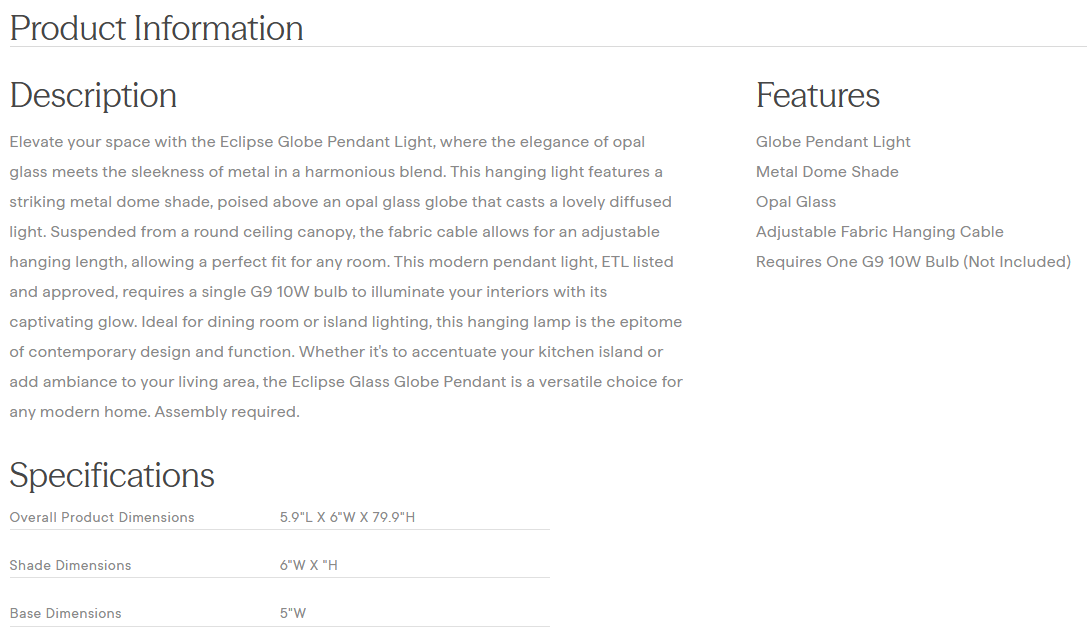1087x643 pixels.
Task: Click the 5.9"L X 6"W X 79.9"H value
Action: coord(347,517)
